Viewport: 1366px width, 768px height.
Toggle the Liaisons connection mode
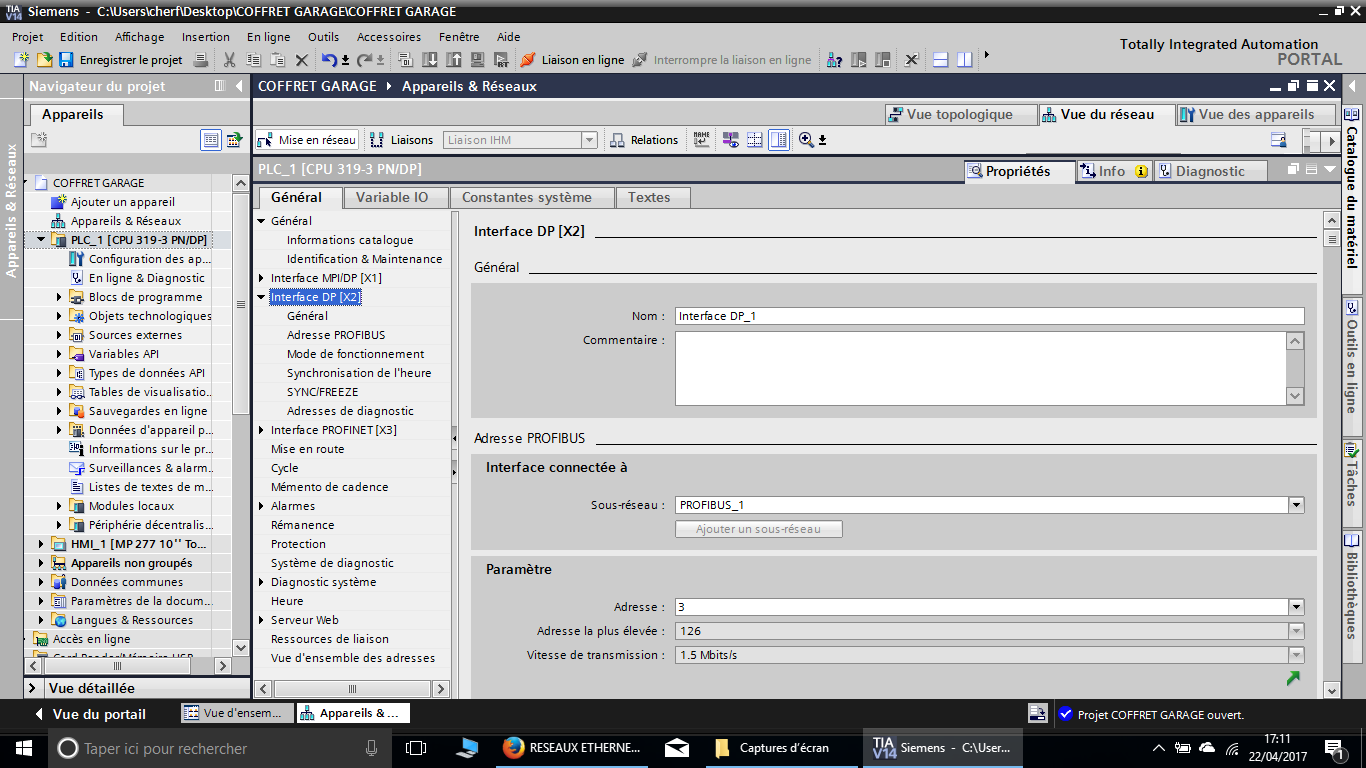point(402,140)
